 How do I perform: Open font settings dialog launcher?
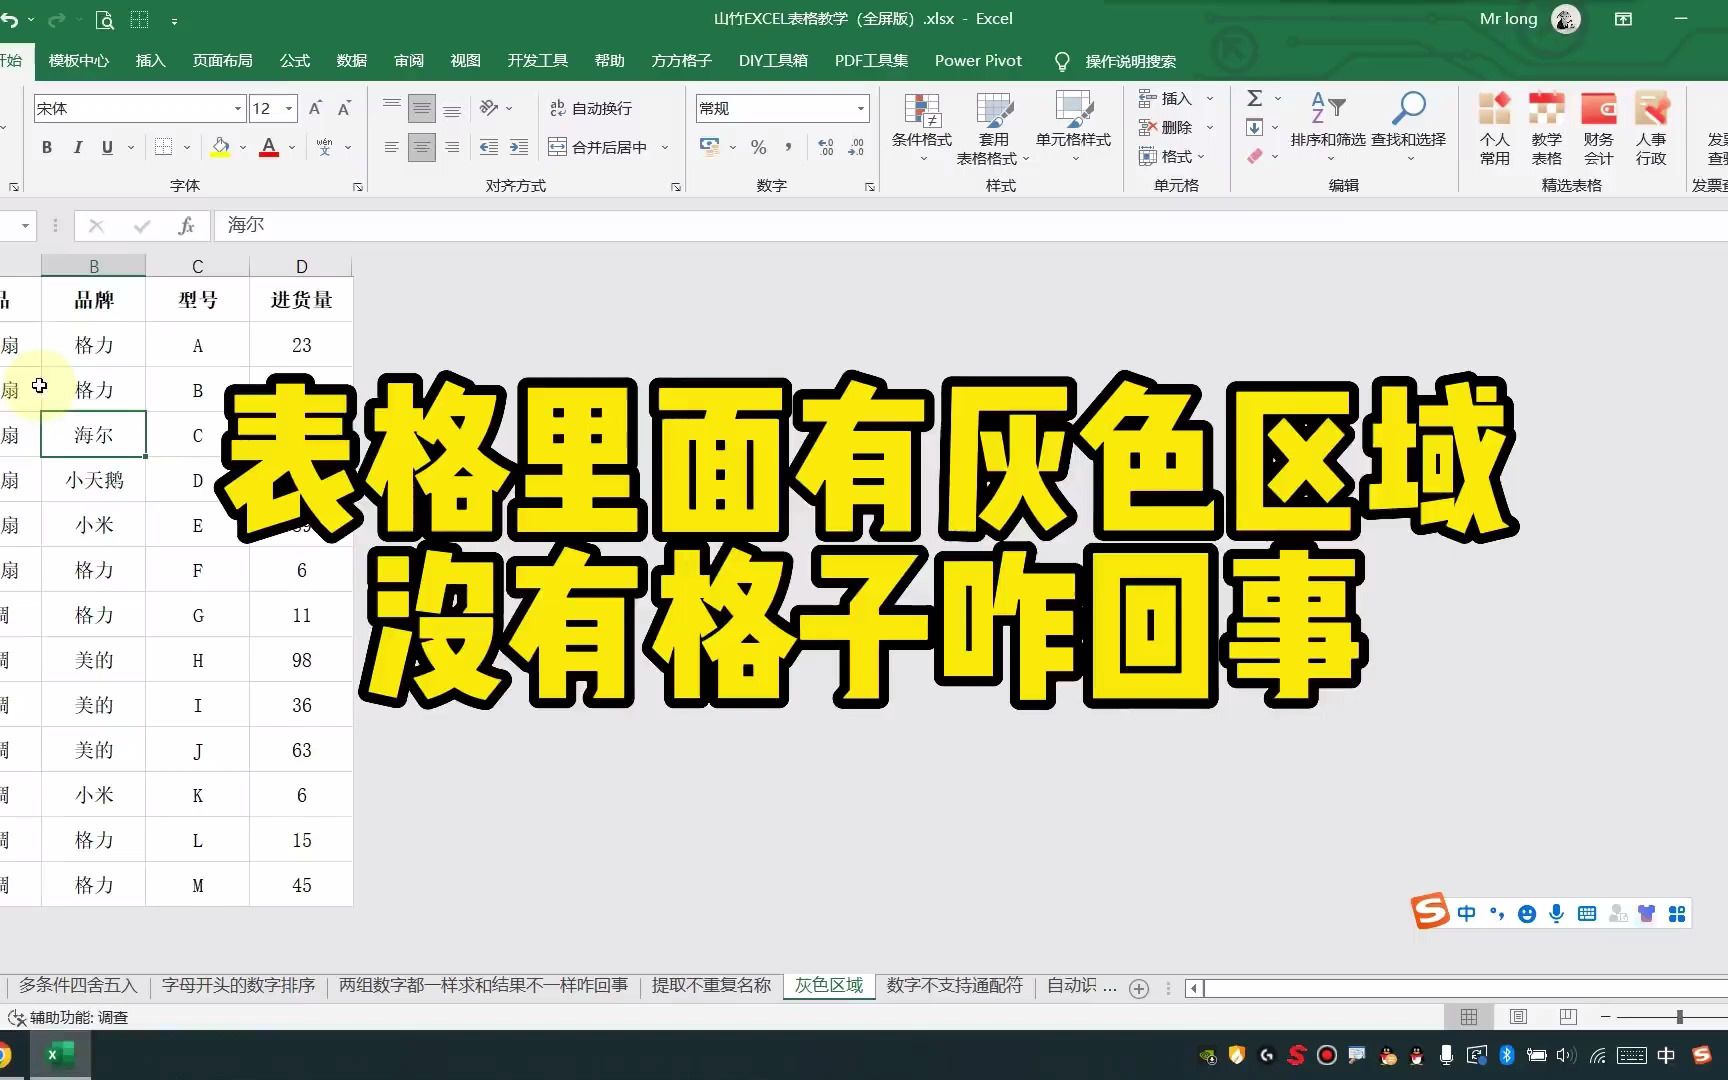tap(358, 187)
